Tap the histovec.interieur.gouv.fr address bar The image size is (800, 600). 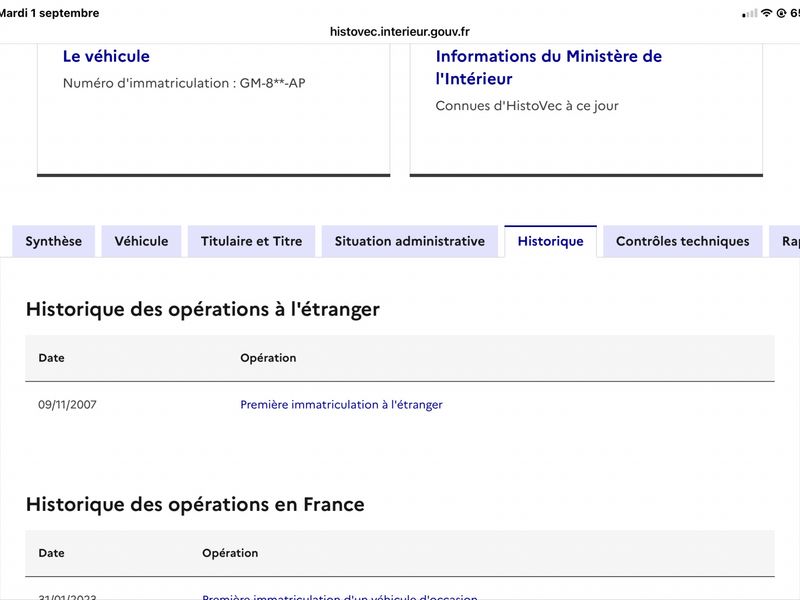399,32
